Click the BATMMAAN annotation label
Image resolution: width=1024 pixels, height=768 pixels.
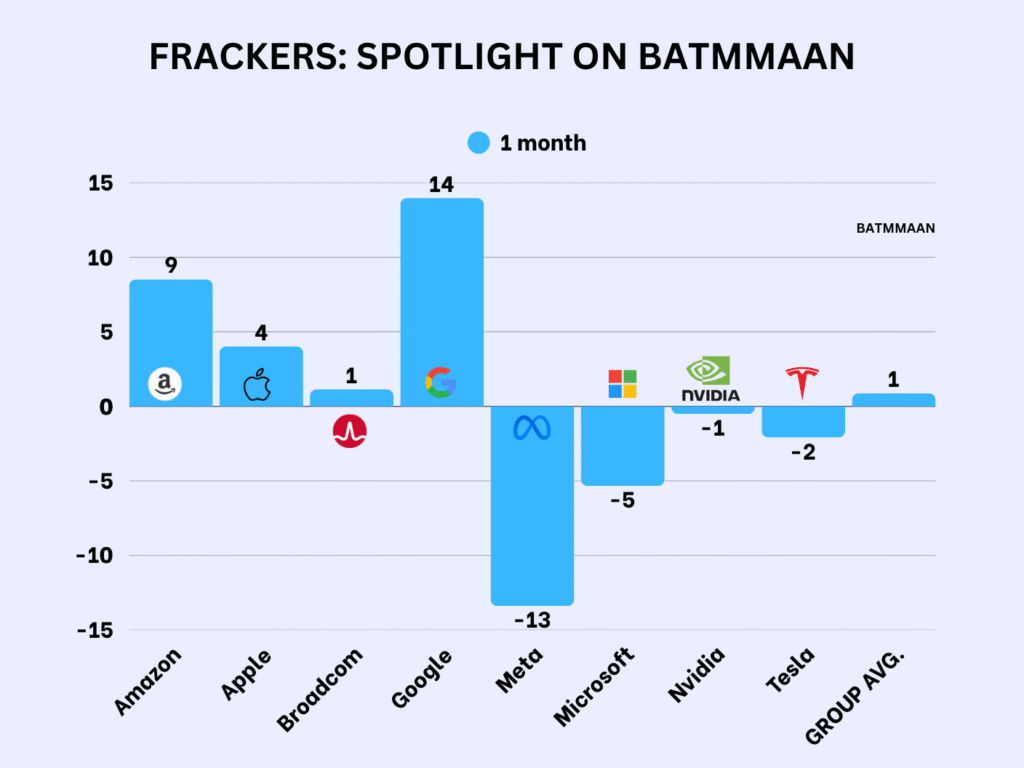point(895,228)
